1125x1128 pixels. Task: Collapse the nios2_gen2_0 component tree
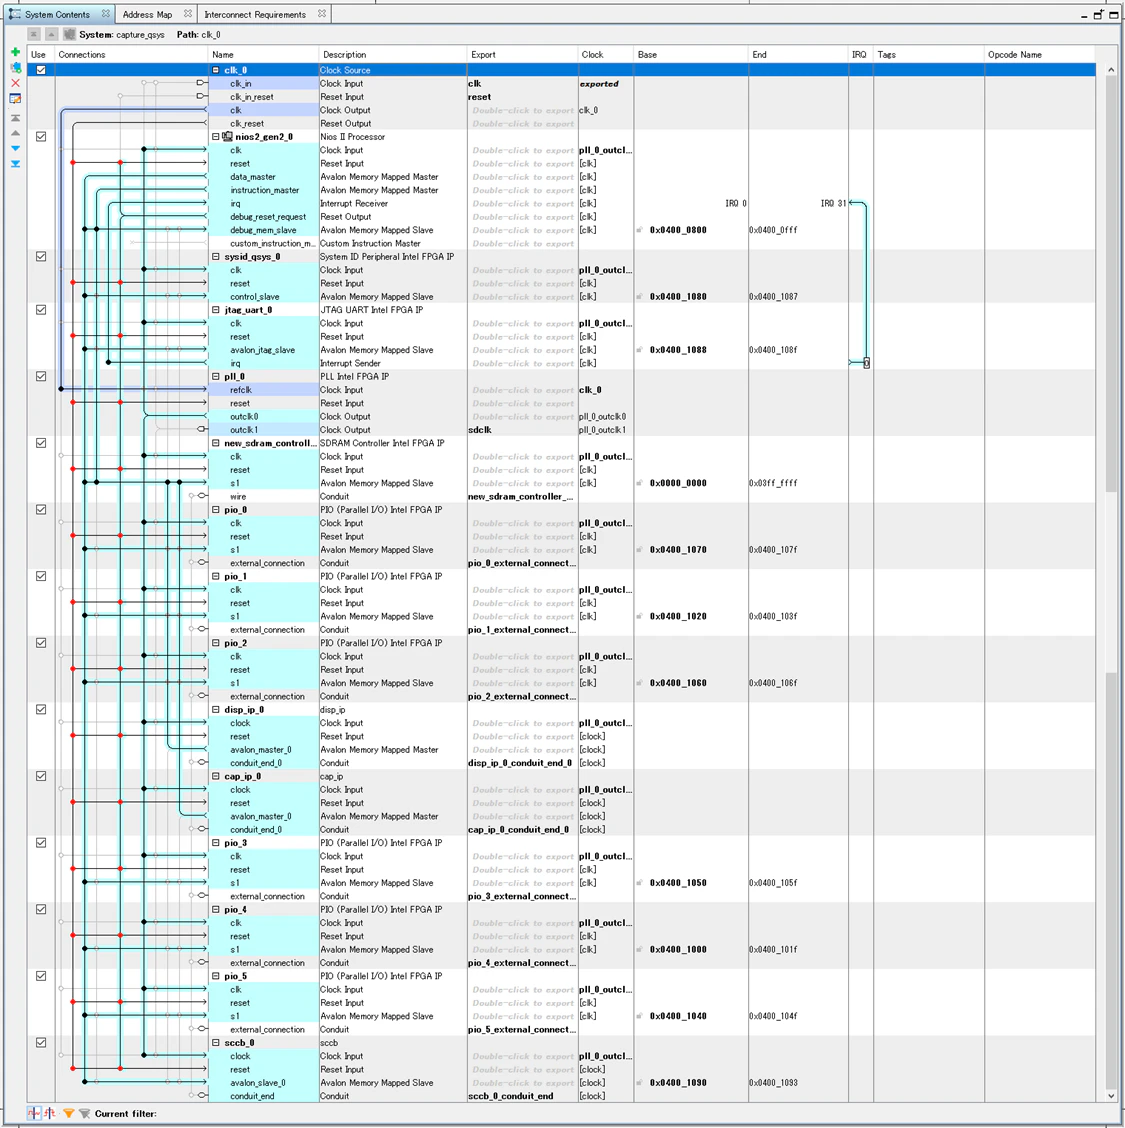click(x=216, y=137)
